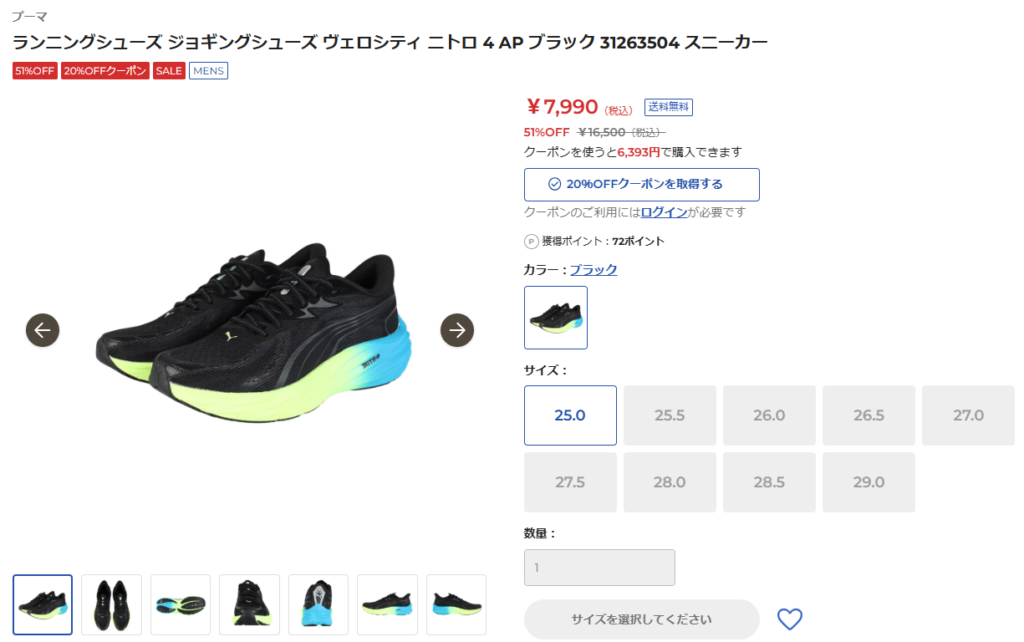1024x642 pixels.
Task: Open the ブラック color link
Action: (x=593, y=270)
